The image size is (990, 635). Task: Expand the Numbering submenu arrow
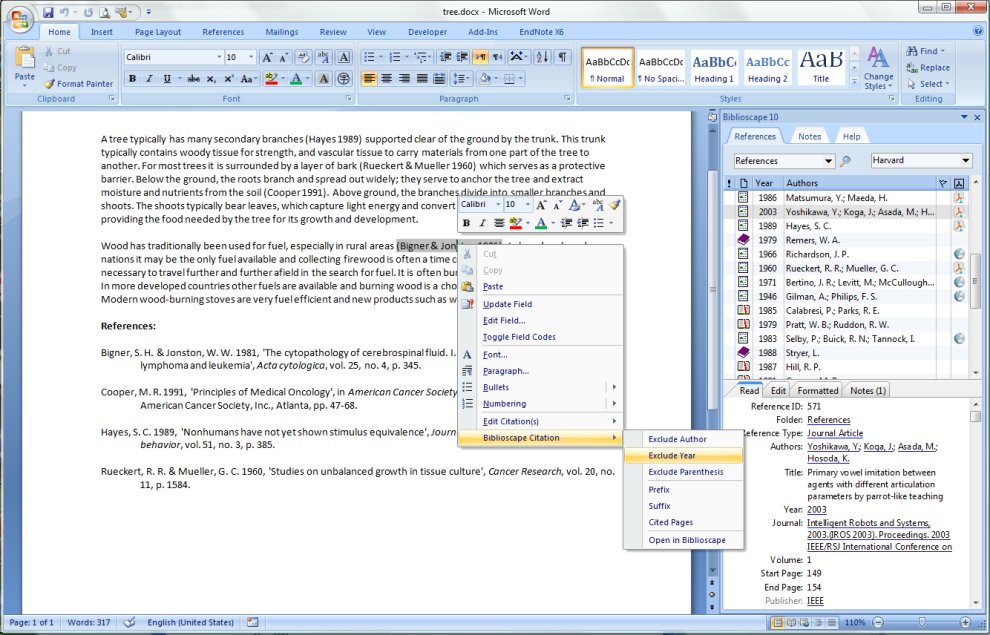click(614, 403)
